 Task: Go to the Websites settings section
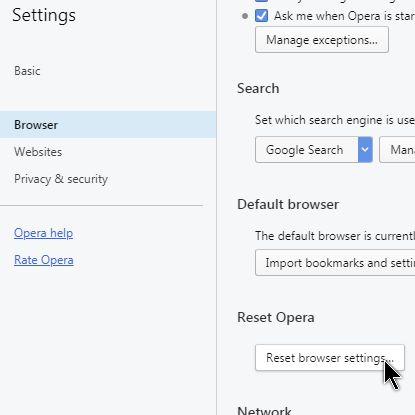point(38,152)
